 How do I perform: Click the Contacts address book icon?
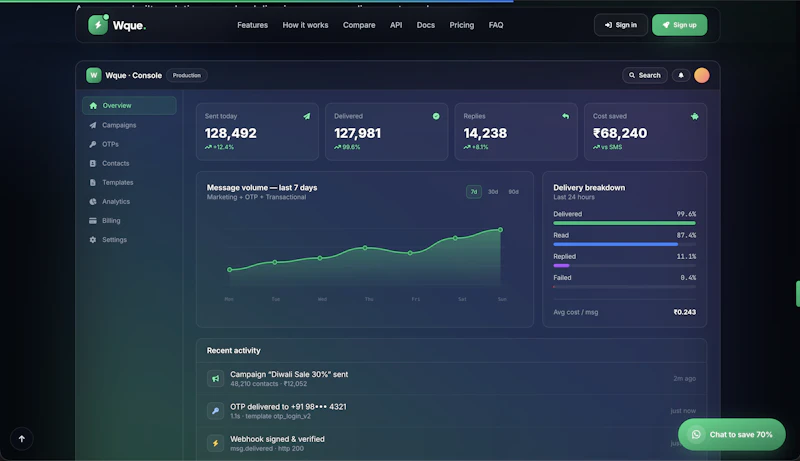(x=93, y=163)
